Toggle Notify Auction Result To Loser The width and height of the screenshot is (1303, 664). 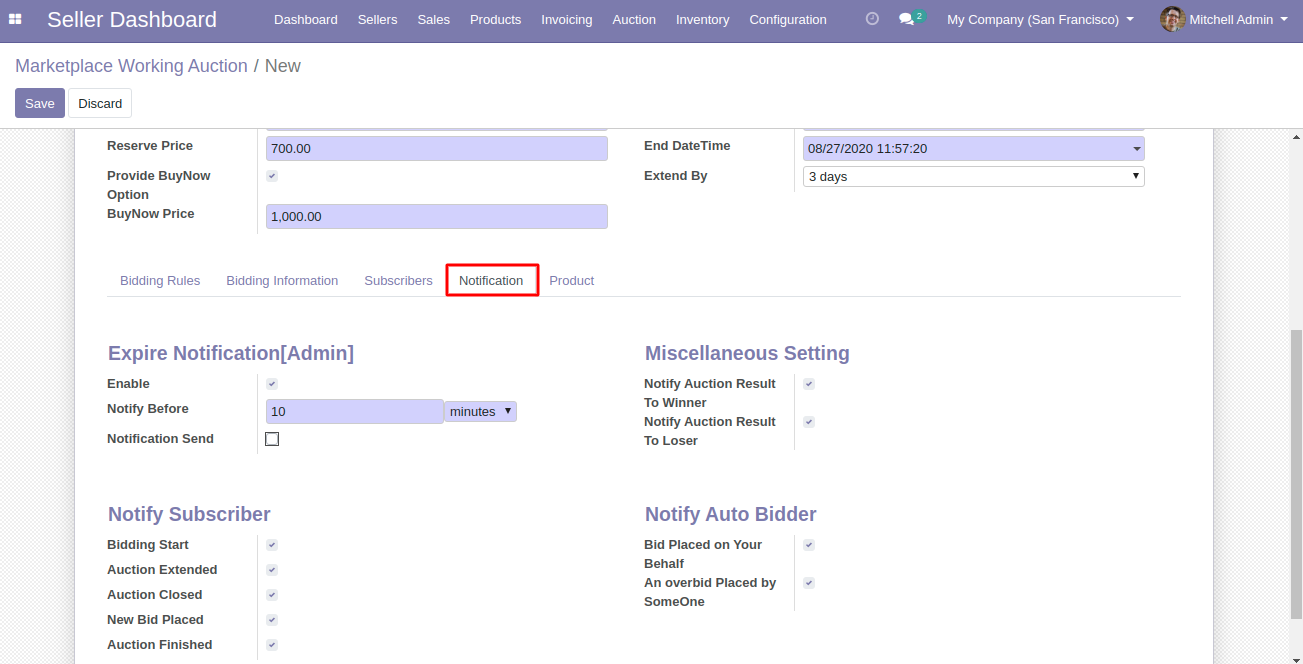point(809,422)
